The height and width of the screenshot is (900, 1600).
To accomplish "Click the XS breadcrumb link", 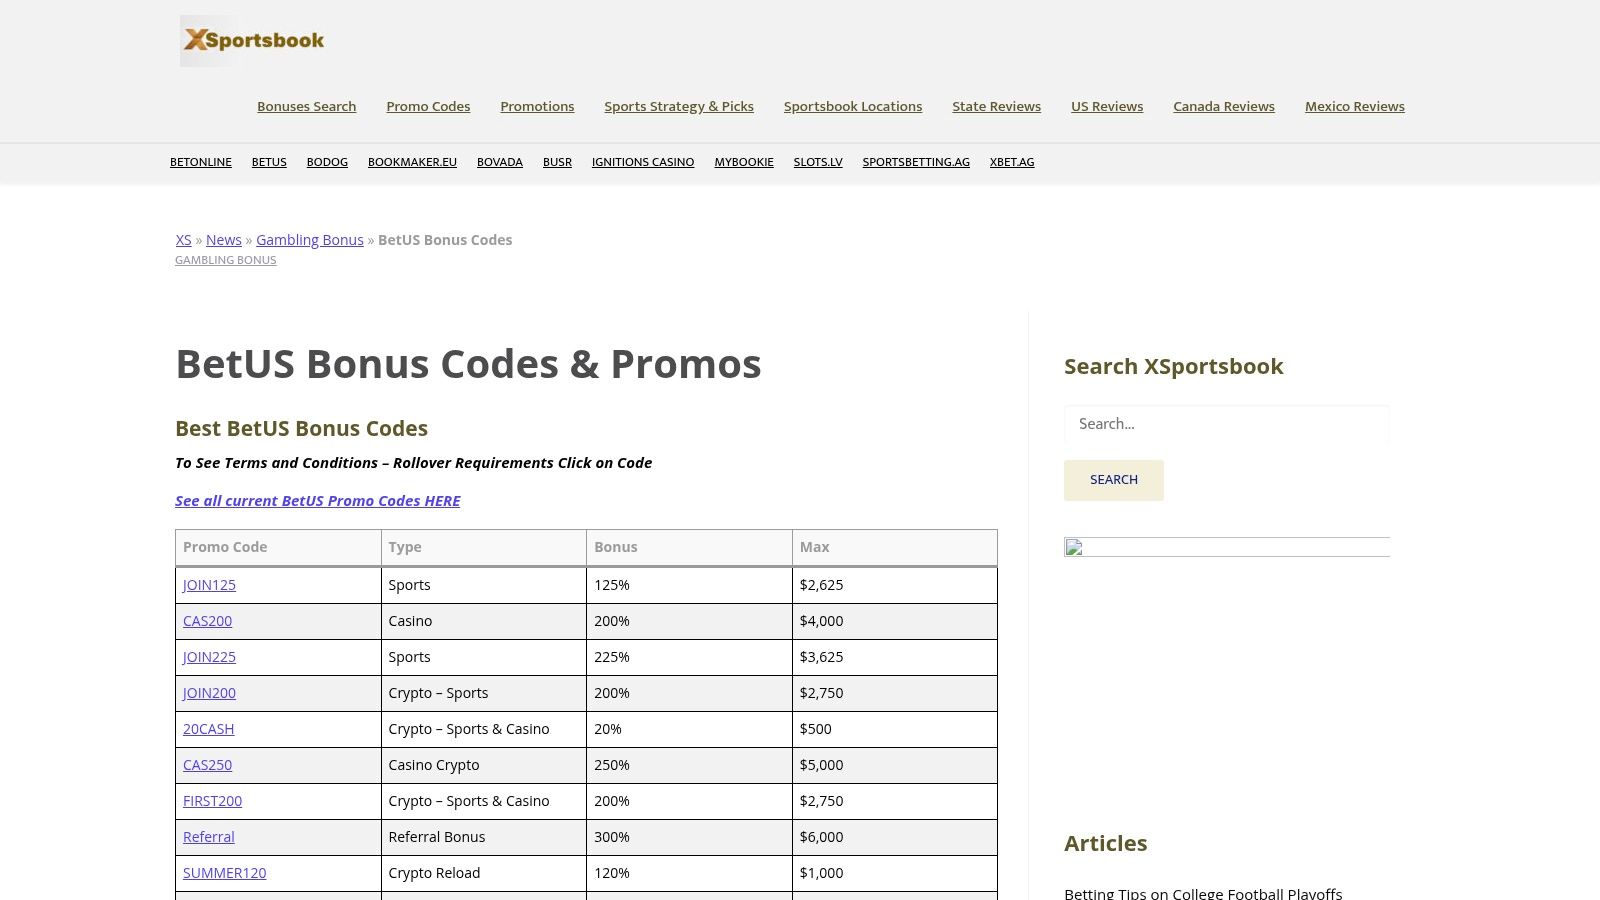I will coord(183,240).
